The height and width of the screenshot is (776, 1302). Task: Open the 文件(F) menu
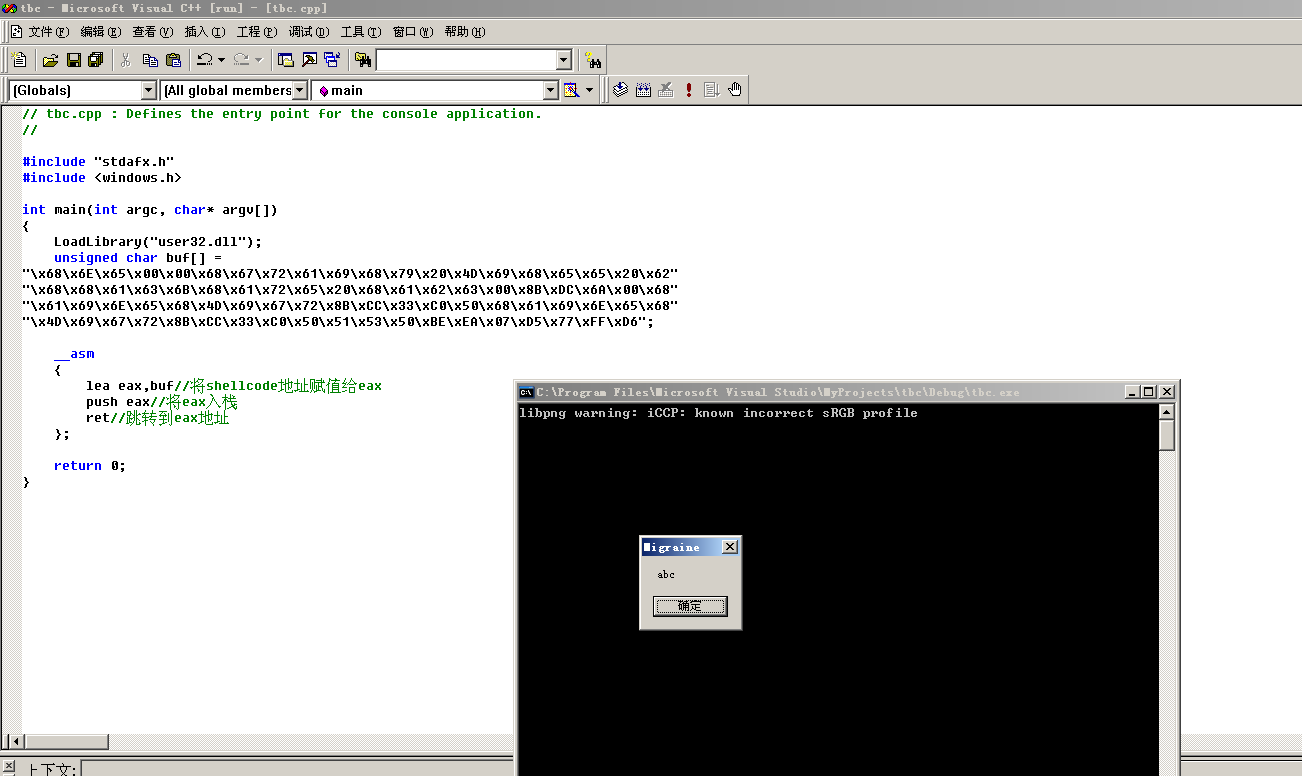pos(49,32)
